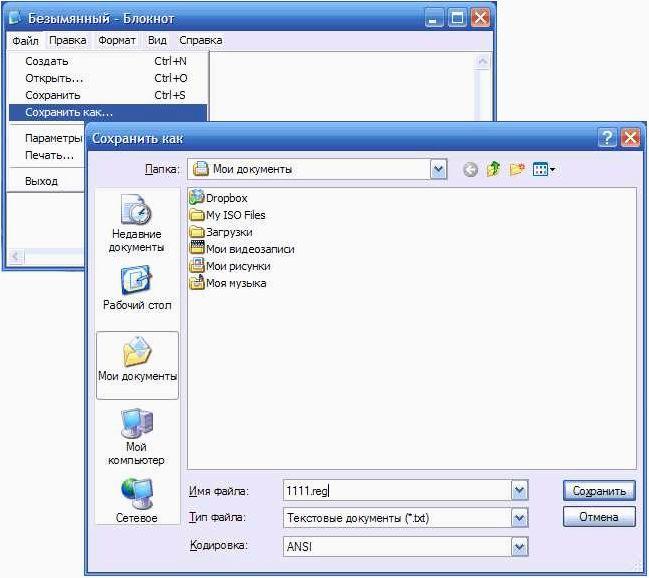Go up one folder level icon

tap(493, 169)
